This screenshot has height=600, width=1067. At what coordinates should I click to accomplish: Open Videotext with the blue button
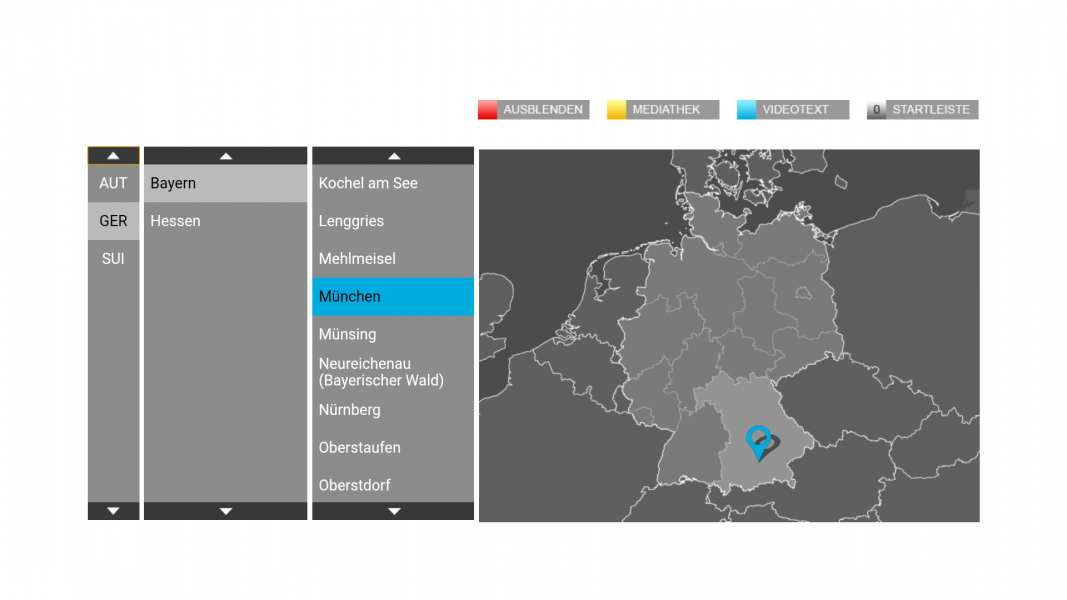pos(793,110)
